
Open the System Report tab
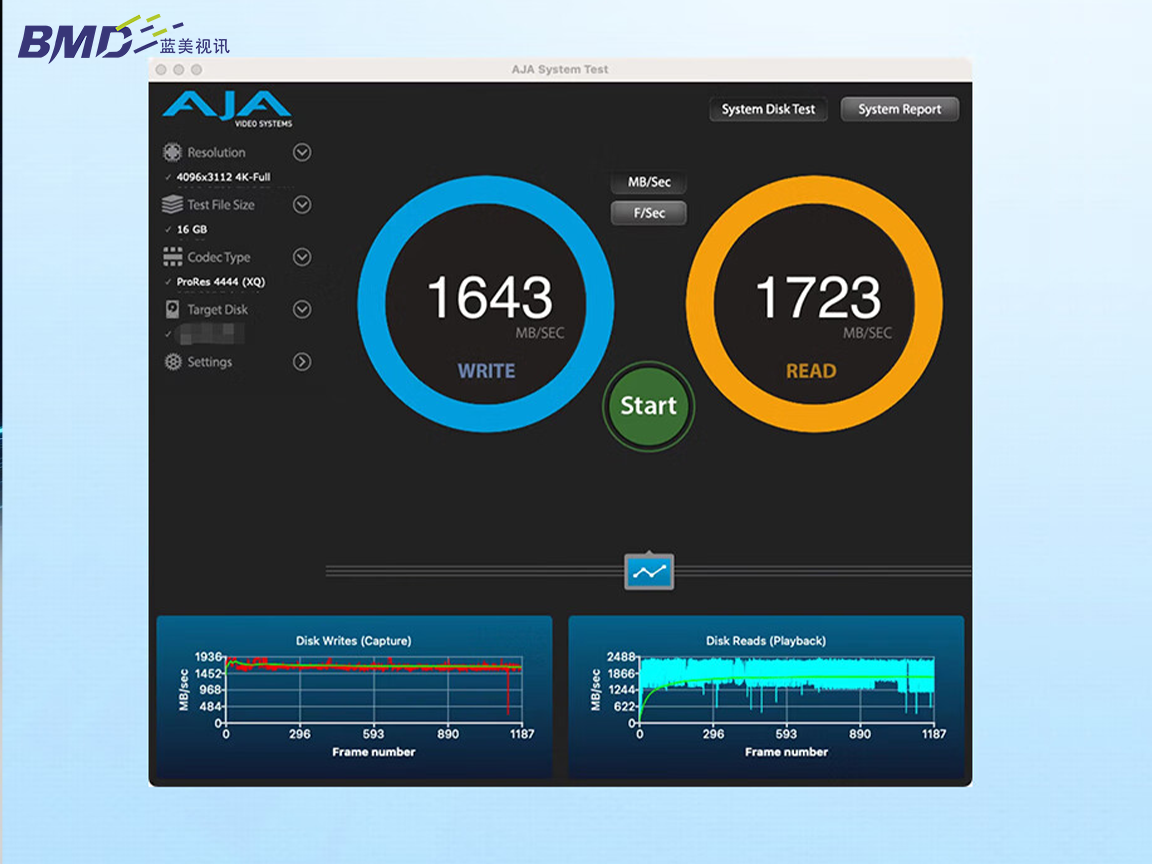click(899, 109)
